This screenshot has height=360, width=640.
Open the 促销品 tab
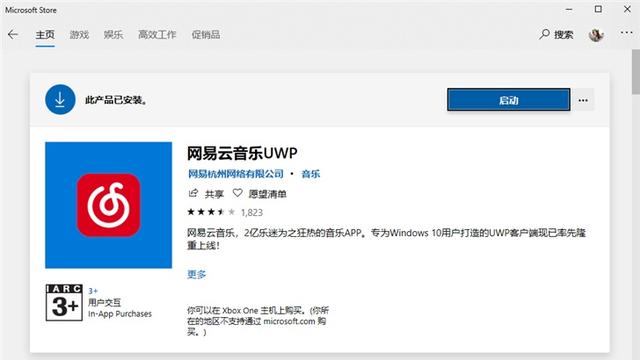[206, 35]
